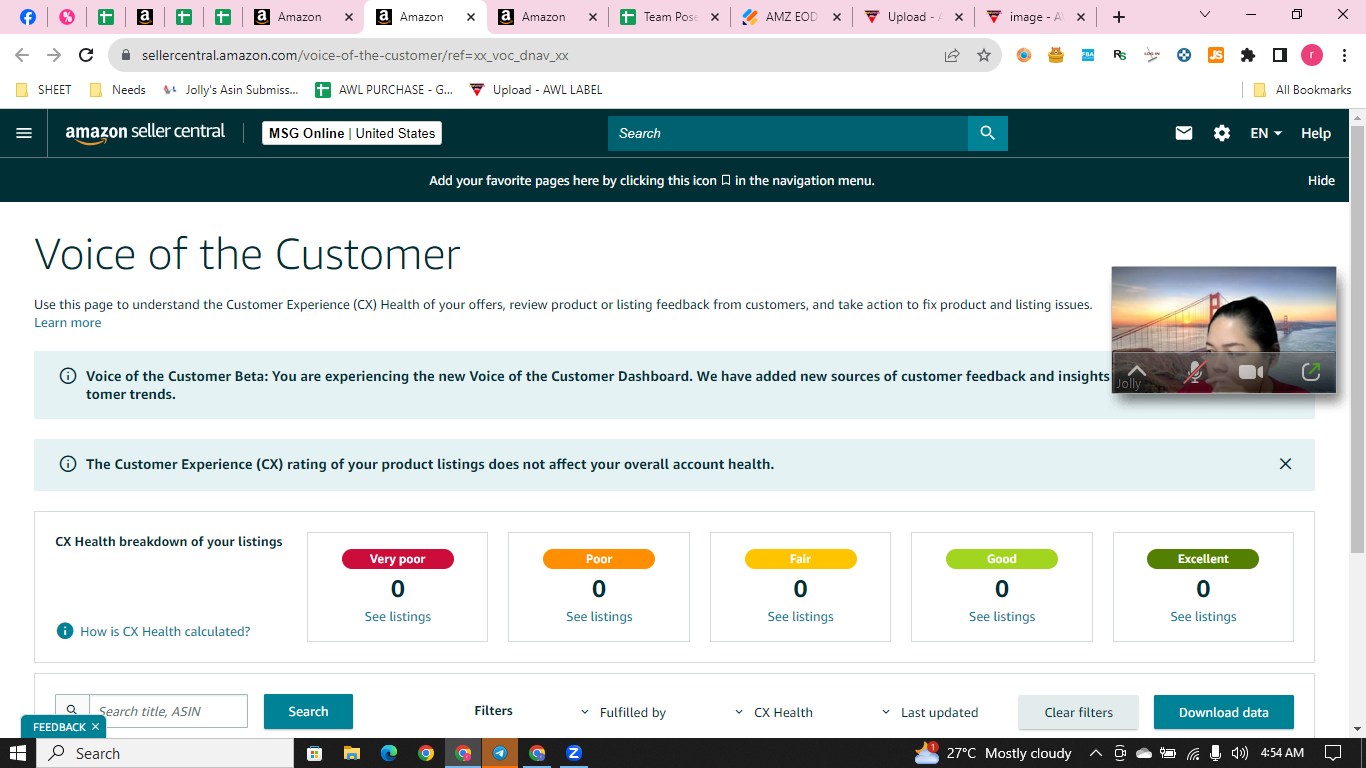Close the CX rating notice banner
This screenshot has height=768, width=1366.
(1285, 464)
